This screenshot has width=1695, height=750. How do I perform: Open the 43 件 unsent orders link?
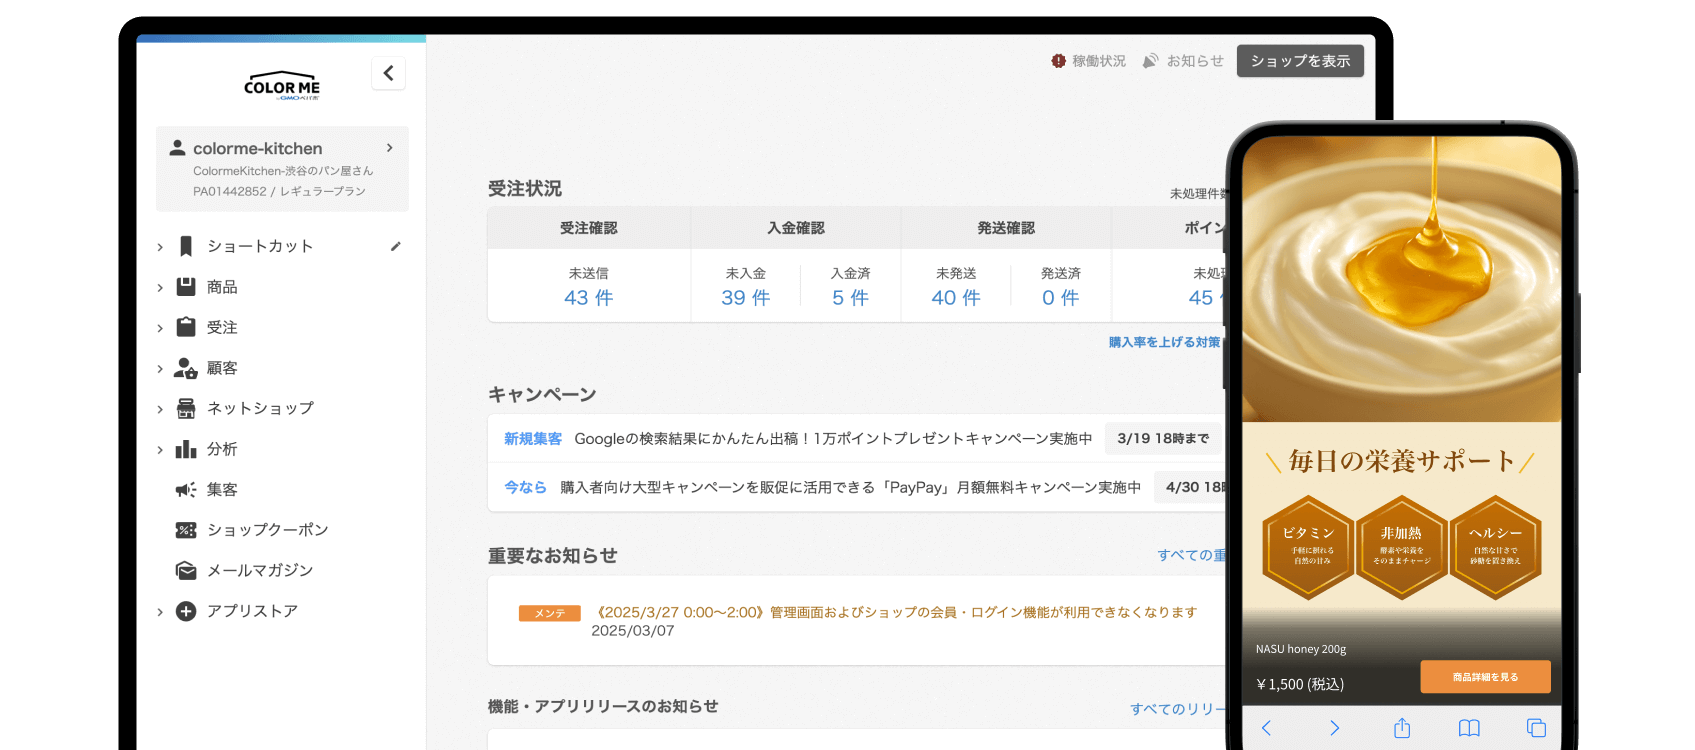(588, 298)
